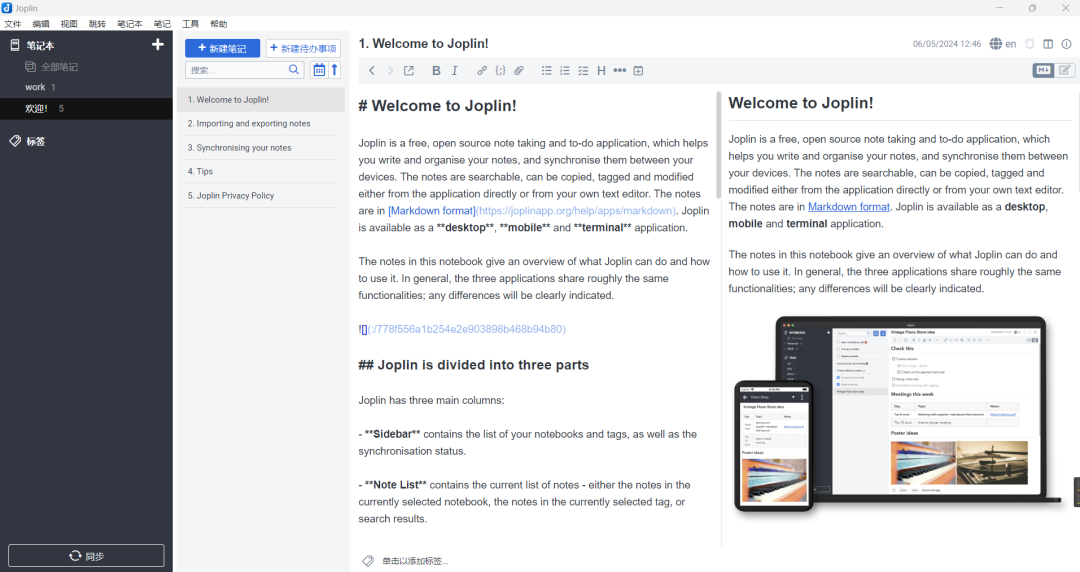Open note '5. Joplin Privacy Policy'
This screenshot has height=572, width=1080.
click(x=261, y=196)
